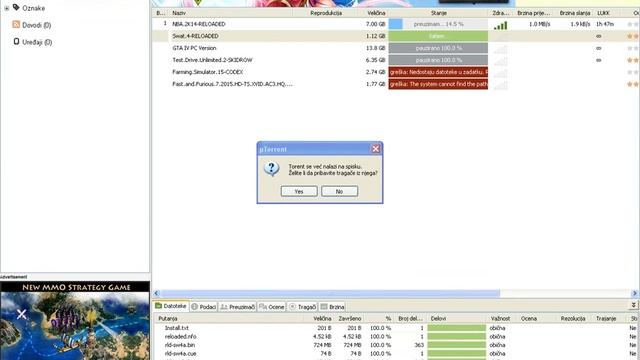This screenshot has height=360, width=640.
Task: Close the µTorrent dialog window
Action: pyautogui.click(x=376, y=149)
